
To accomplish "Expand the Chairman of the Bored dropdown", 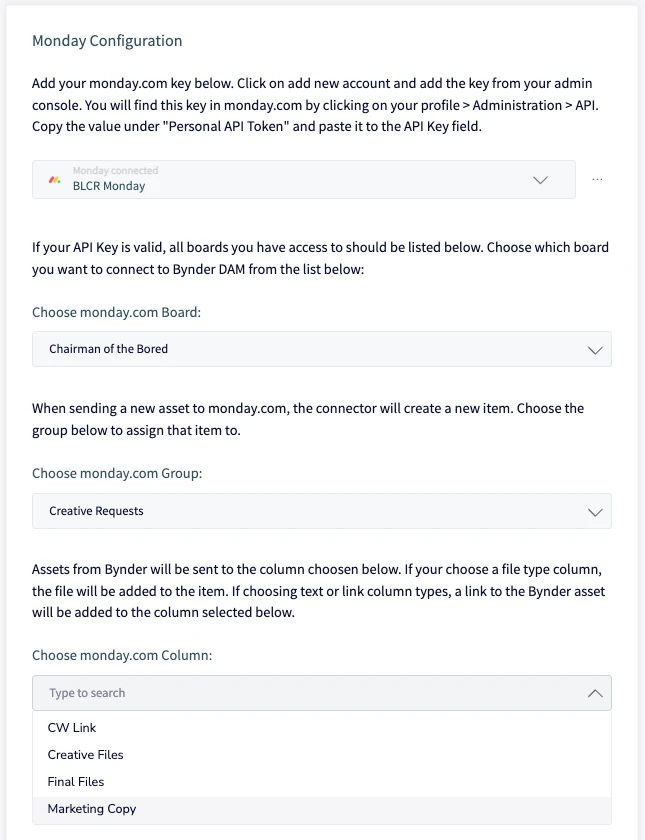I will 321,349.
